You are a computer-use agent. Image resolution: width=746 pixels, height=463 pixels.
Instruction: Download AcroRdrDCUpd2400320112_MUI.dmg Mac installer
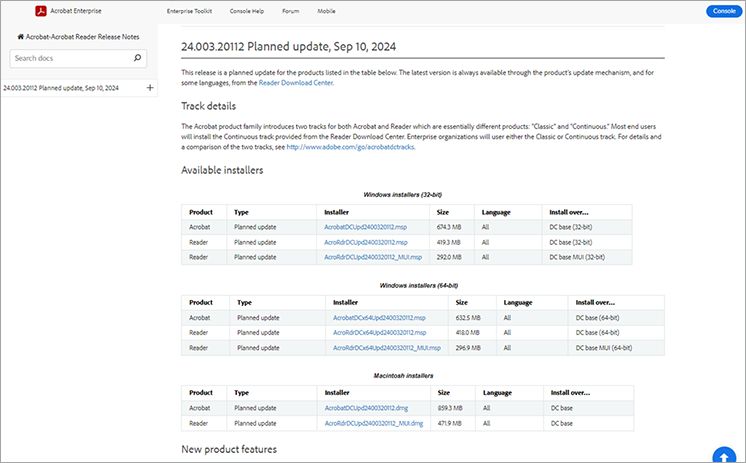coord(366,423)
